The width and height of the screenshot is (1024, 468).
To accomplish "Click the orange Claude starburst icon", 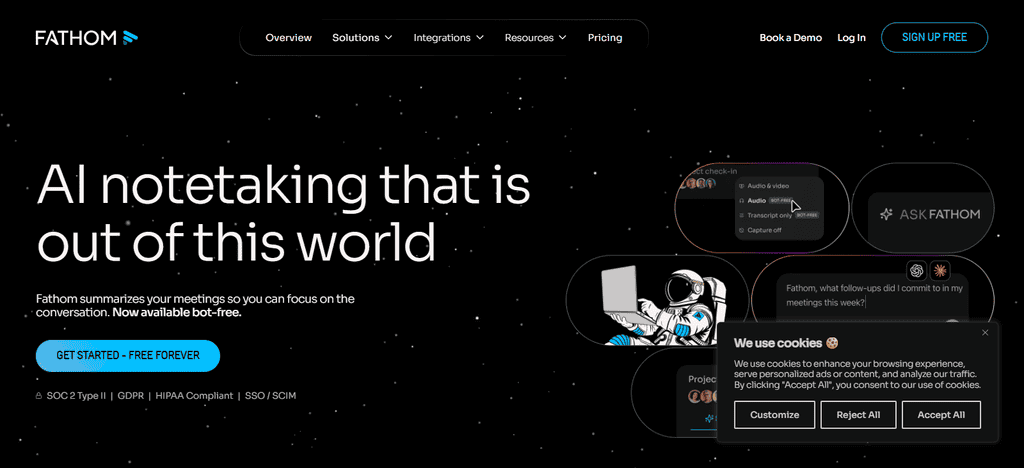I will point(940,270).
